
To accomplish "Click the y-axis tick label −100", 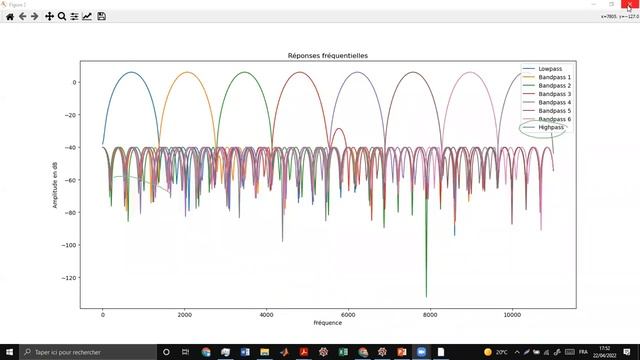I will pos(69,245).
